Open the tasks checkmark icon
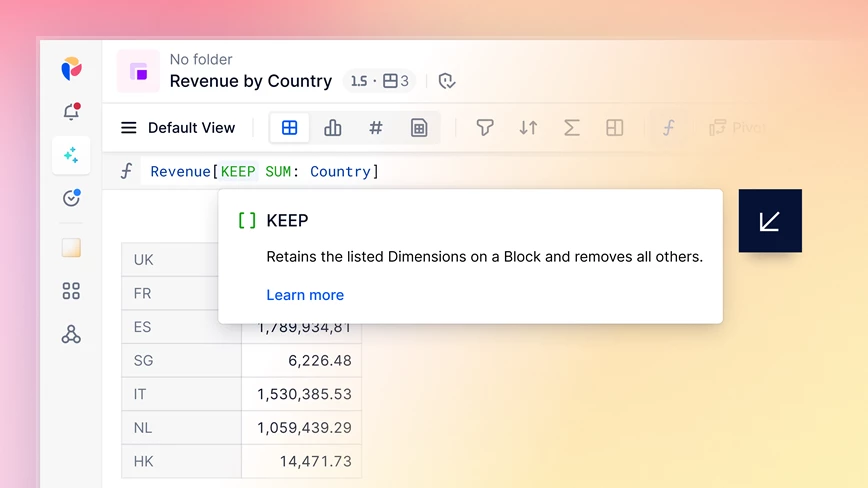Viewport: 868px width, 488px height. [71, 198]
